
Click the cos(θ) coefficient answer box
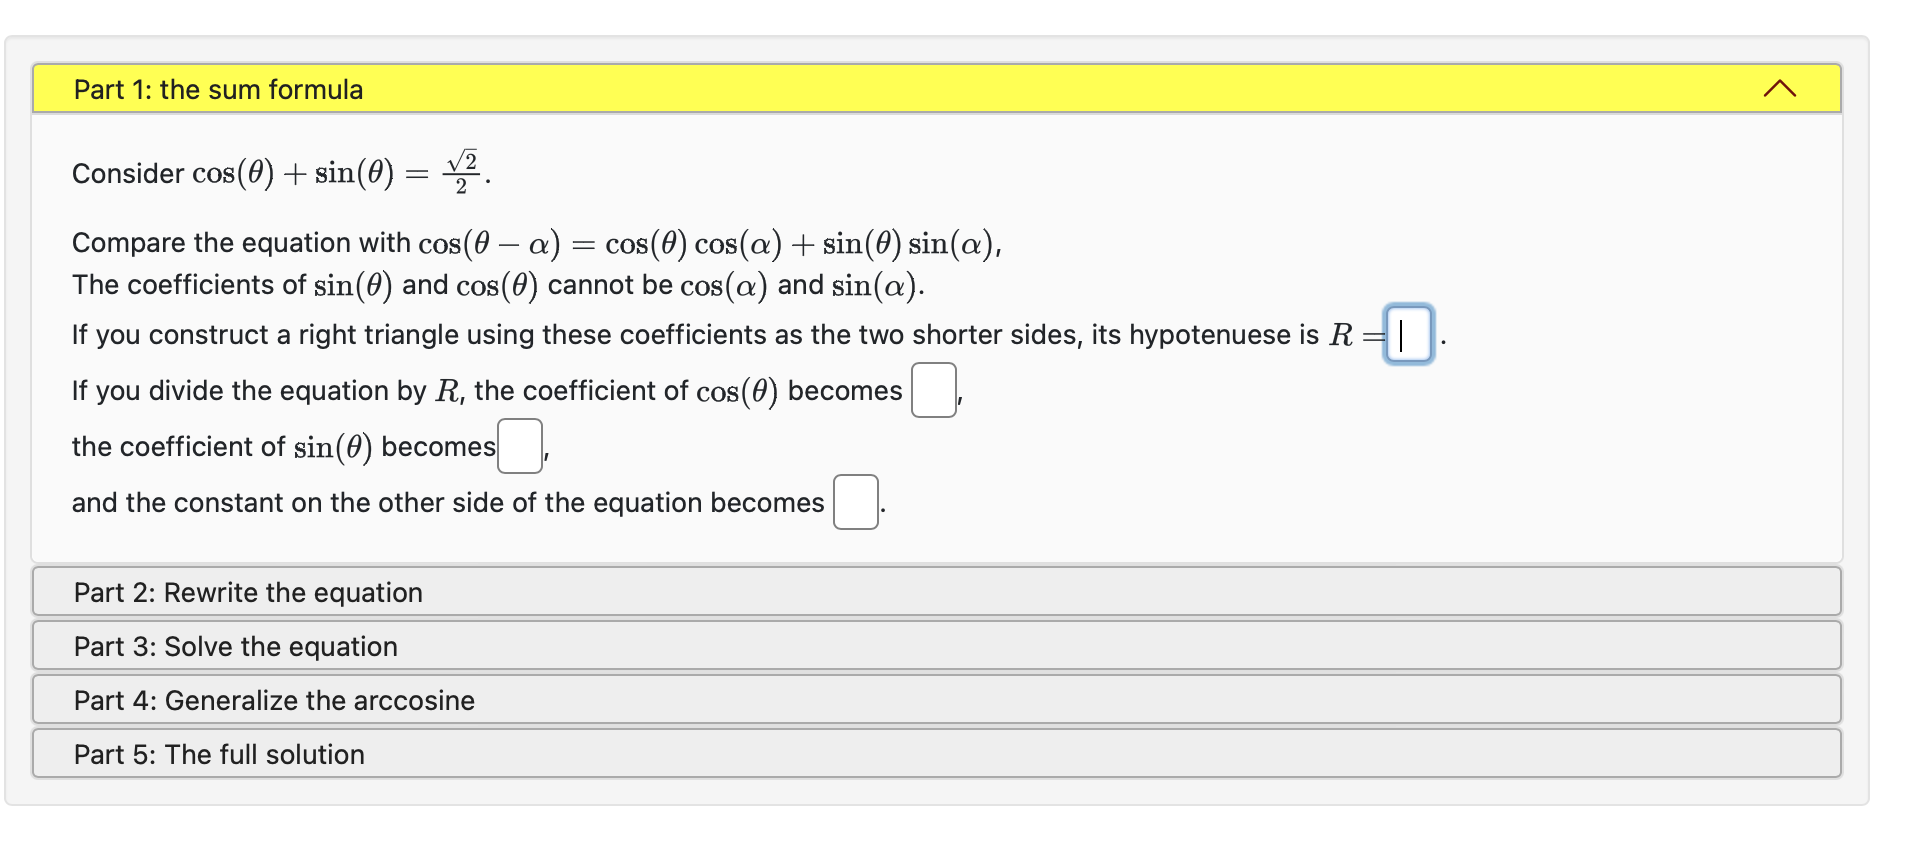(932, 392)
